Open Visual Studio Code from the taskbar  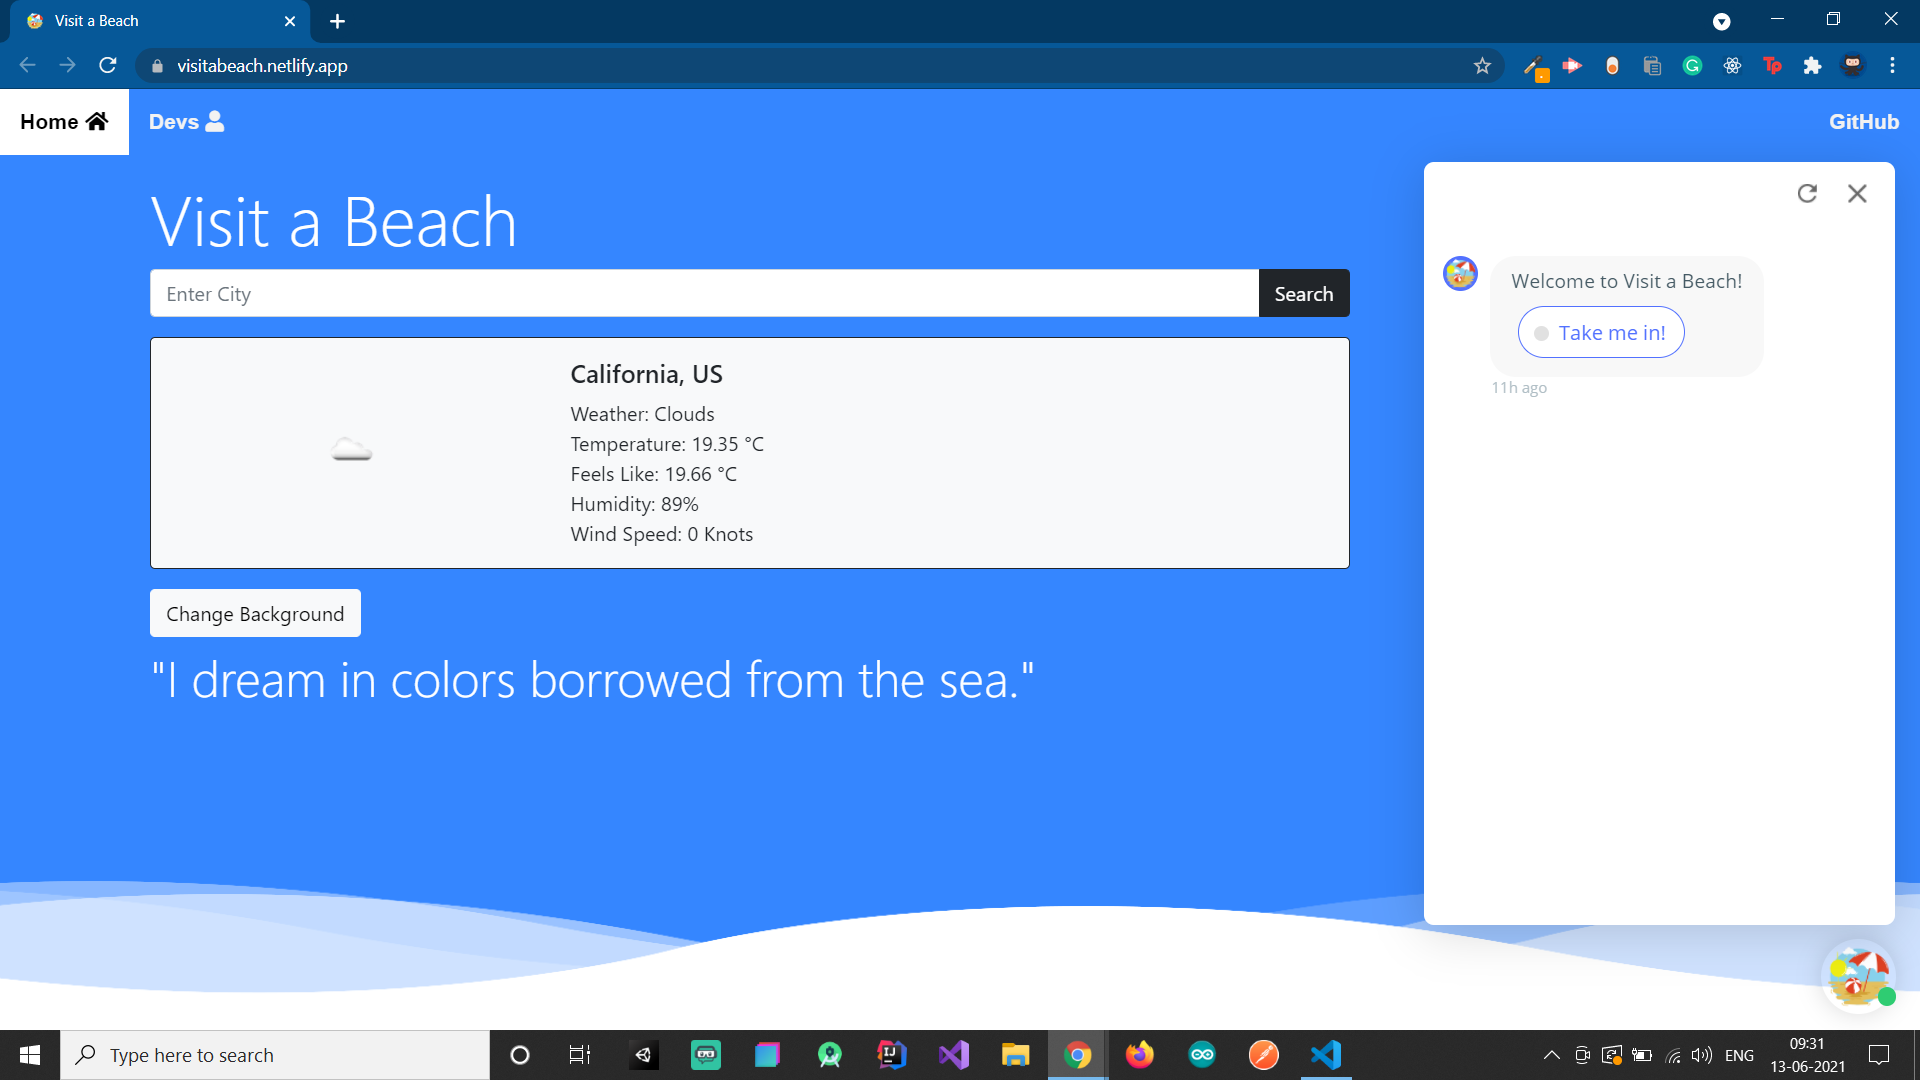(1326, 1055)
